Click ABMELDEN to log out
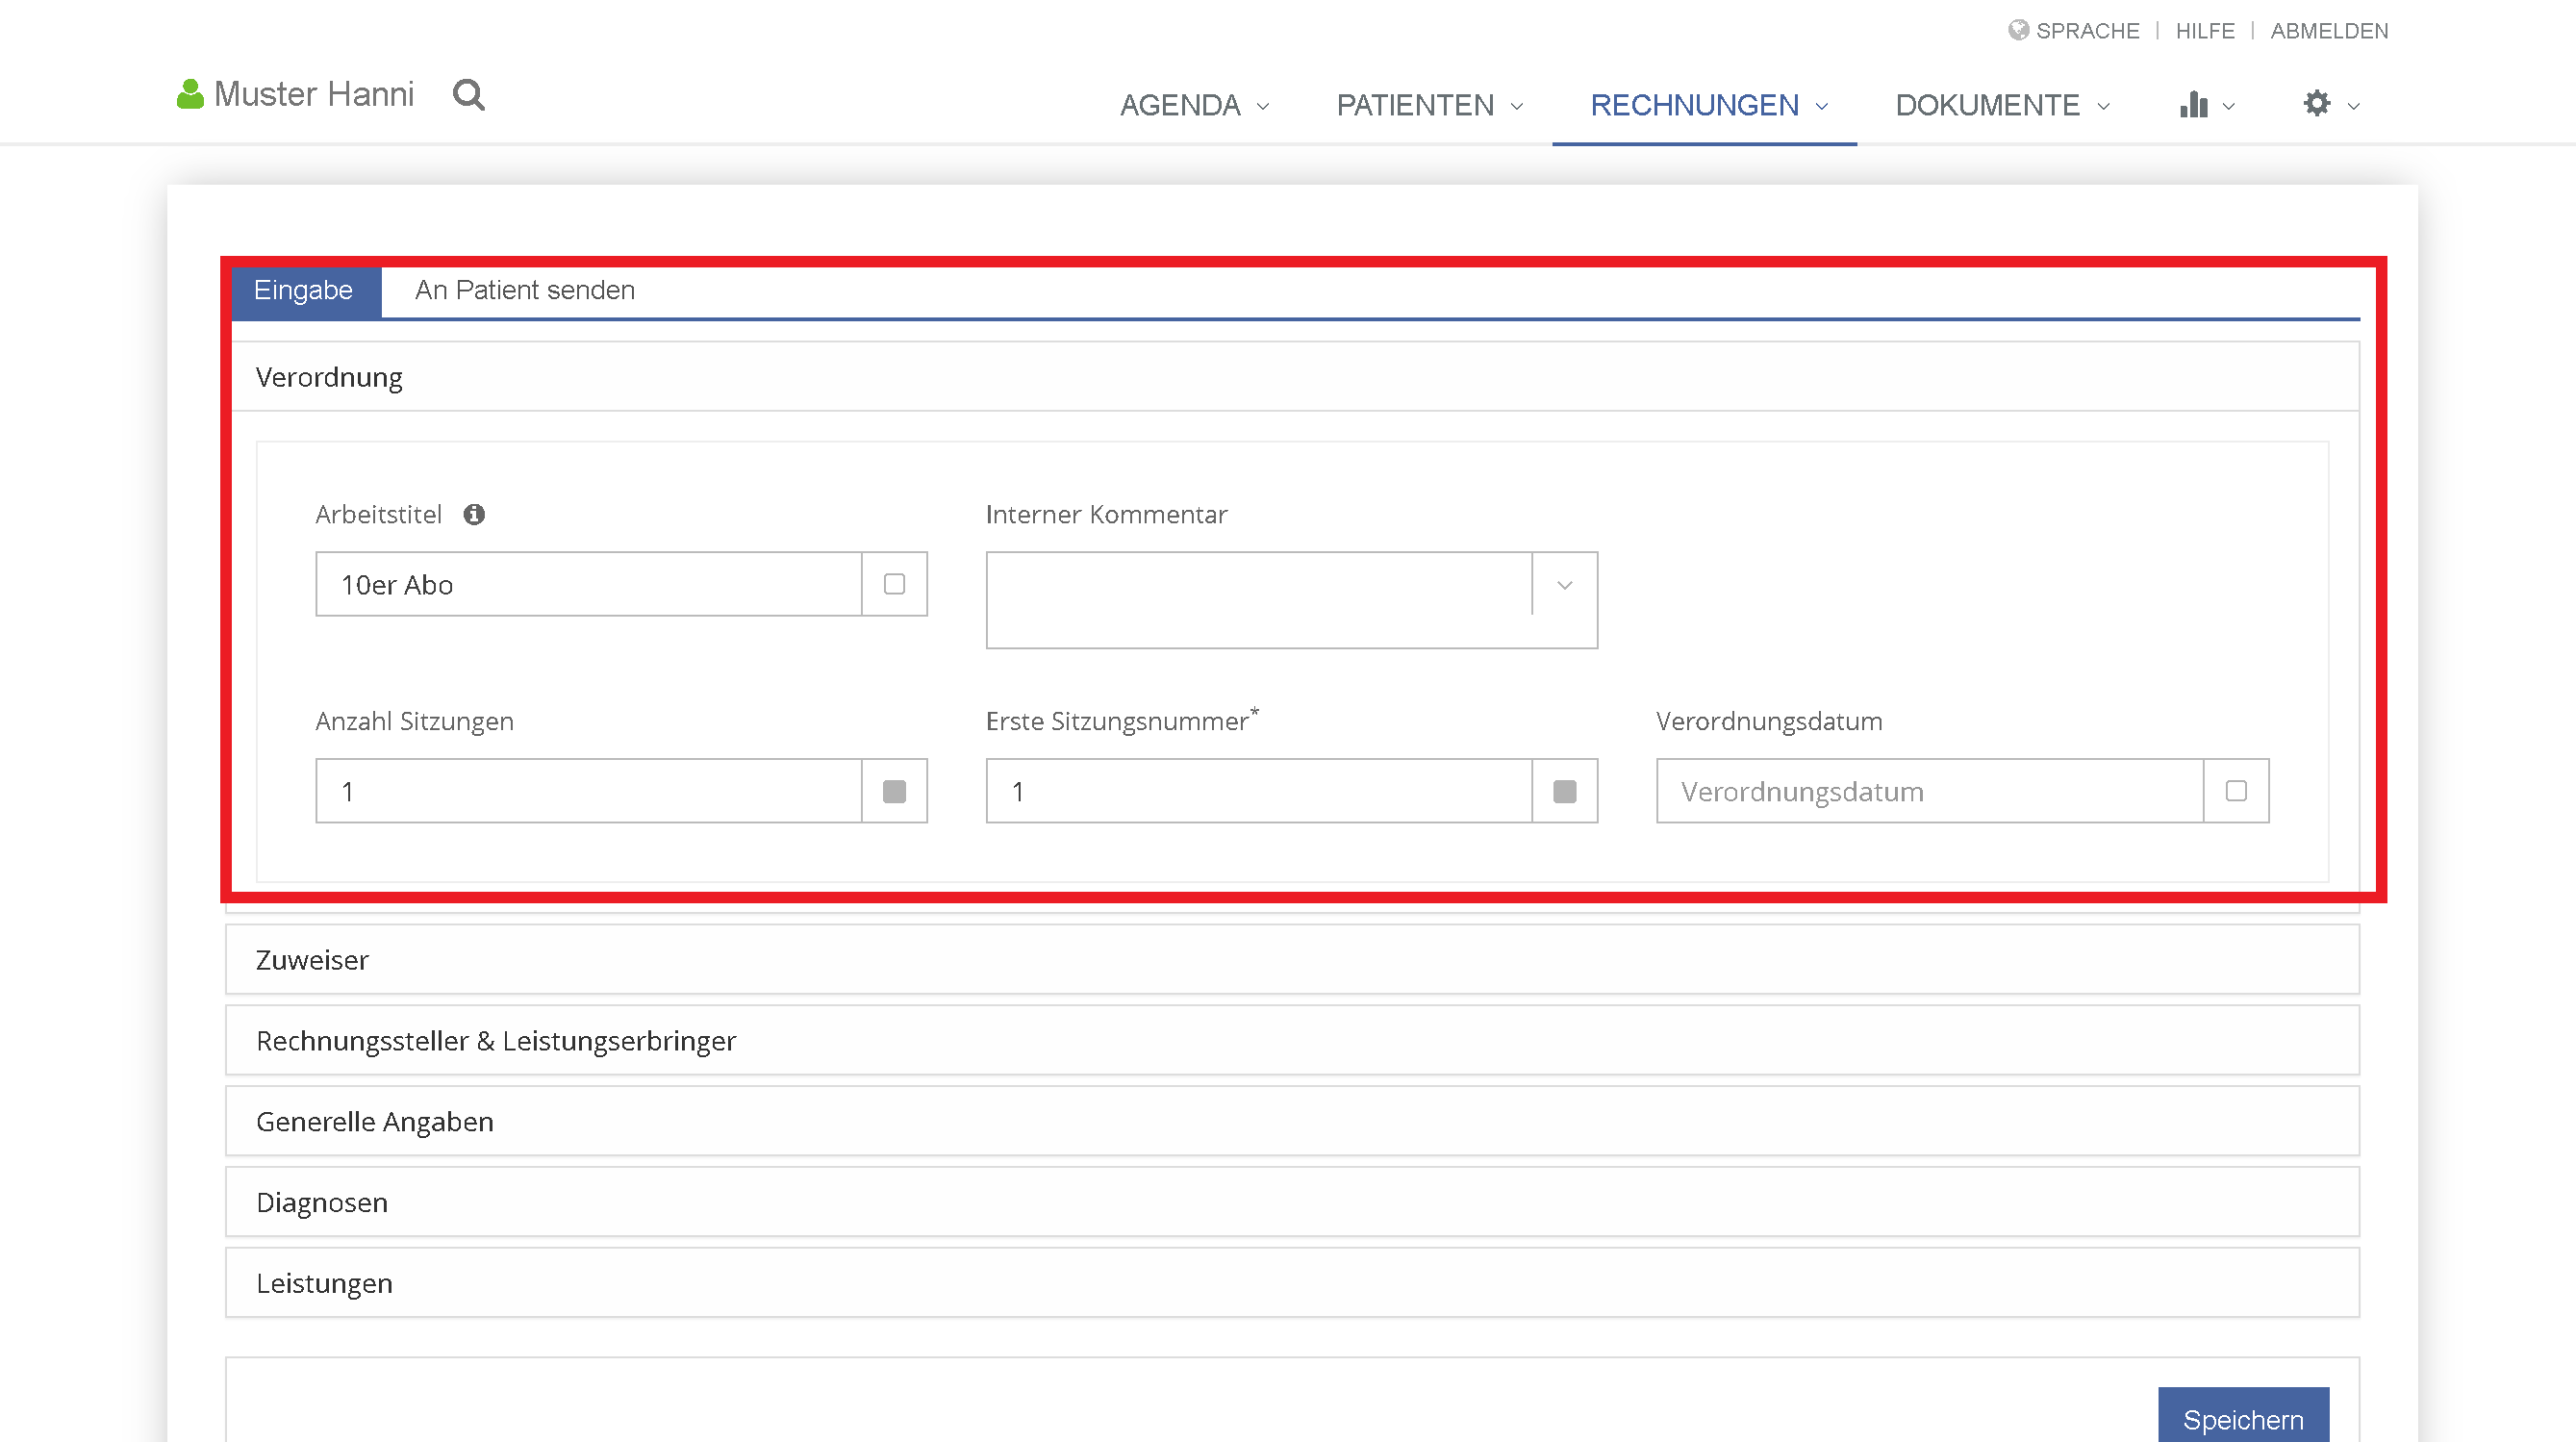2576x1442 pixels. click(2329, 31)
